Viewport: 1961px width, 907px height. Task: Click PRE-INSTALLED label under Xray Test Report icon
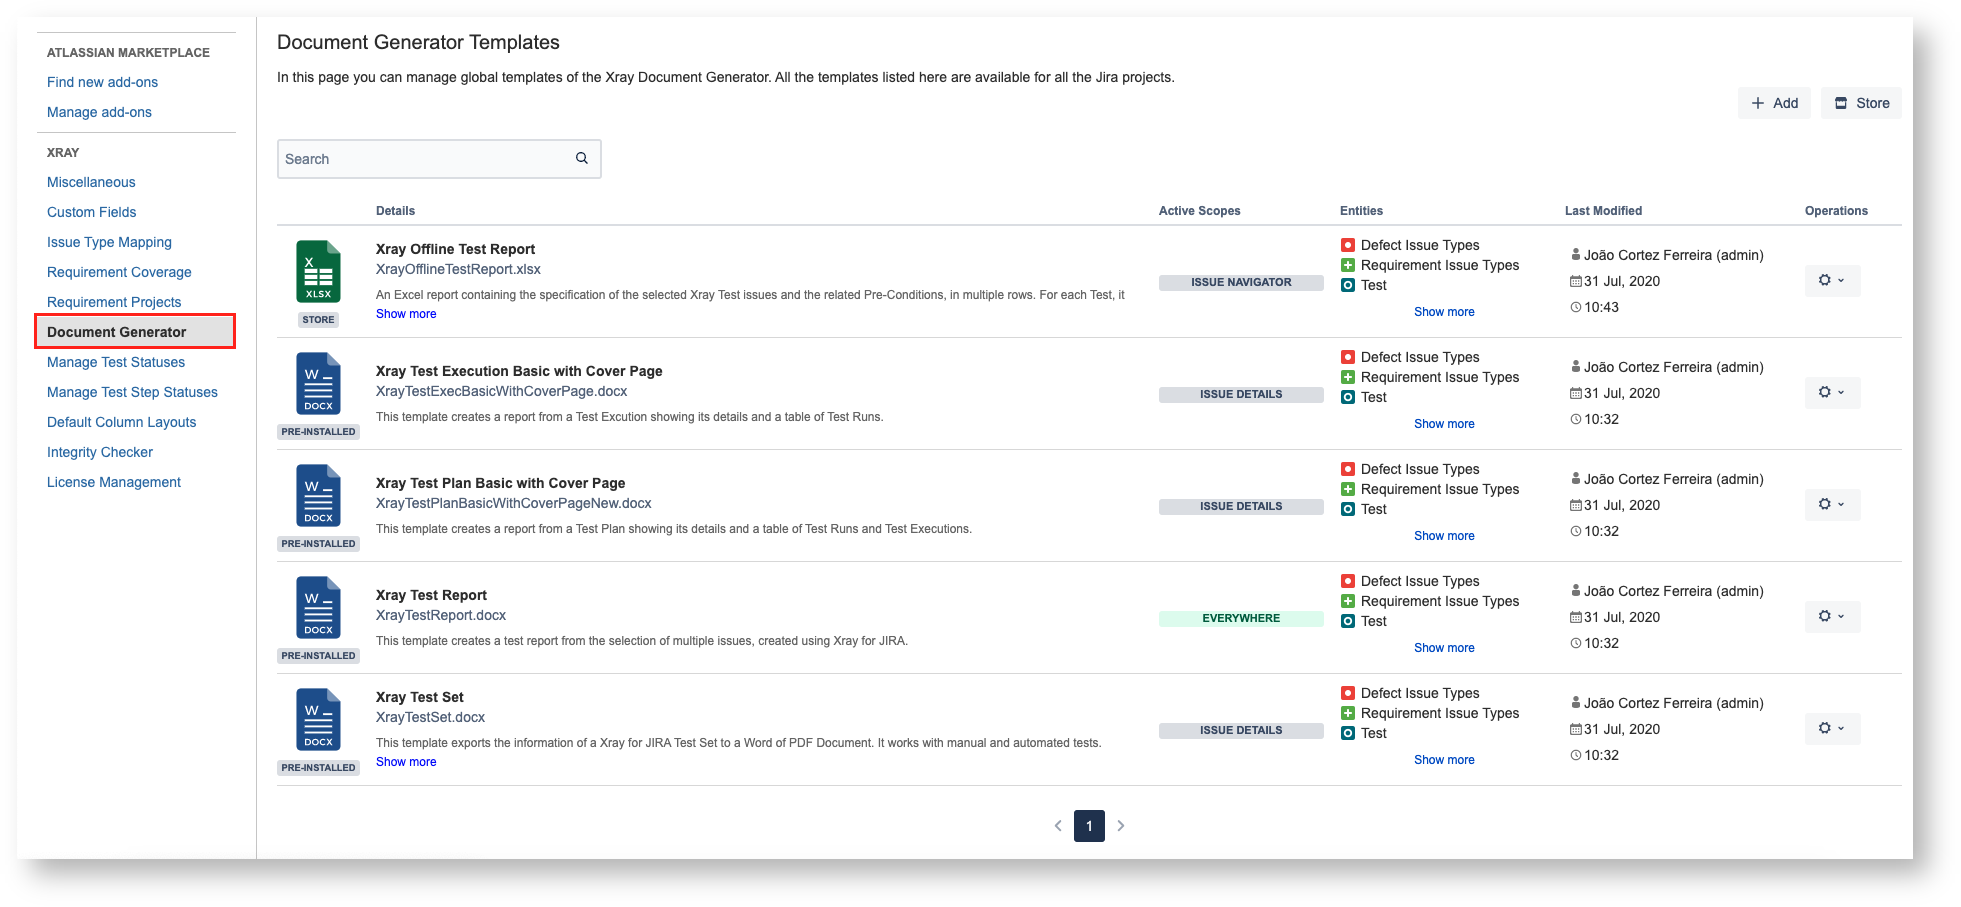pyautogui.click(x=318, y=656)
